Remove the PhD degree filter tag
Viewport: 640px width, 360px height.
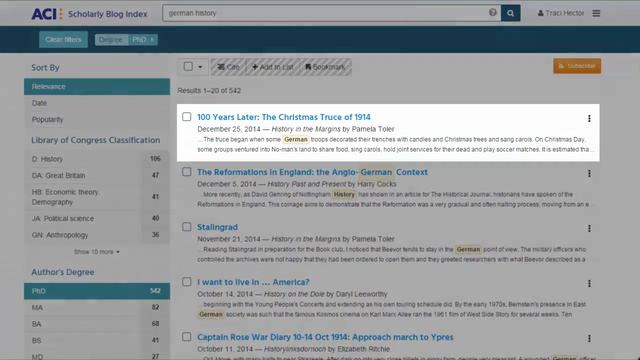pyautogui.click(x=152, y=40)
